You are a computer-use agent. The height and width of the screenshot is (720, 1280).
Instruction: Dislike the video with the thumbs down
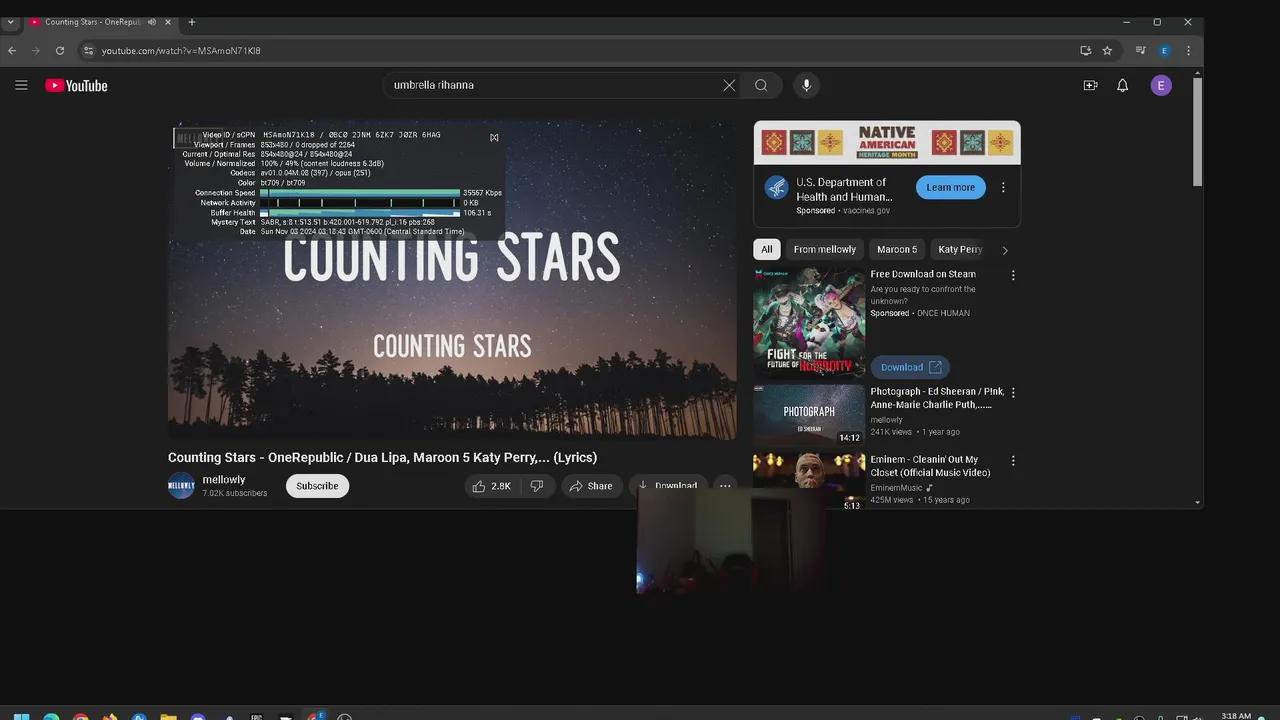click(537, 485)
